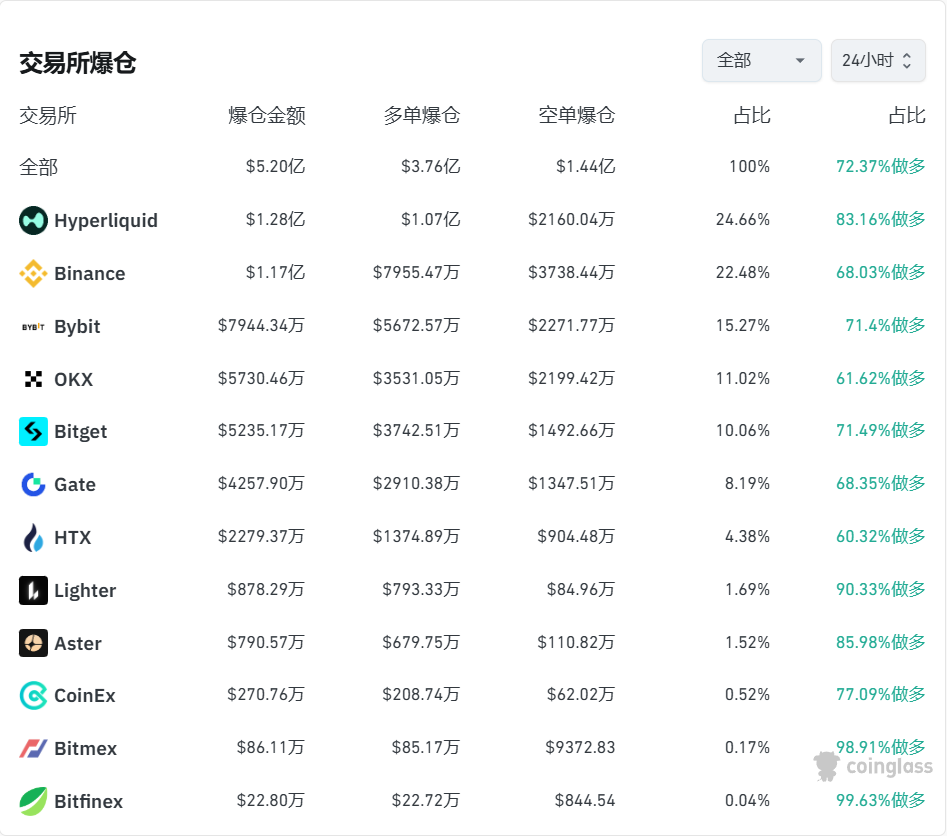Image resolution: width=947 pixels, height=836 pixels.
Task: Click the Binance logo icon
Action: pos(33,273)
